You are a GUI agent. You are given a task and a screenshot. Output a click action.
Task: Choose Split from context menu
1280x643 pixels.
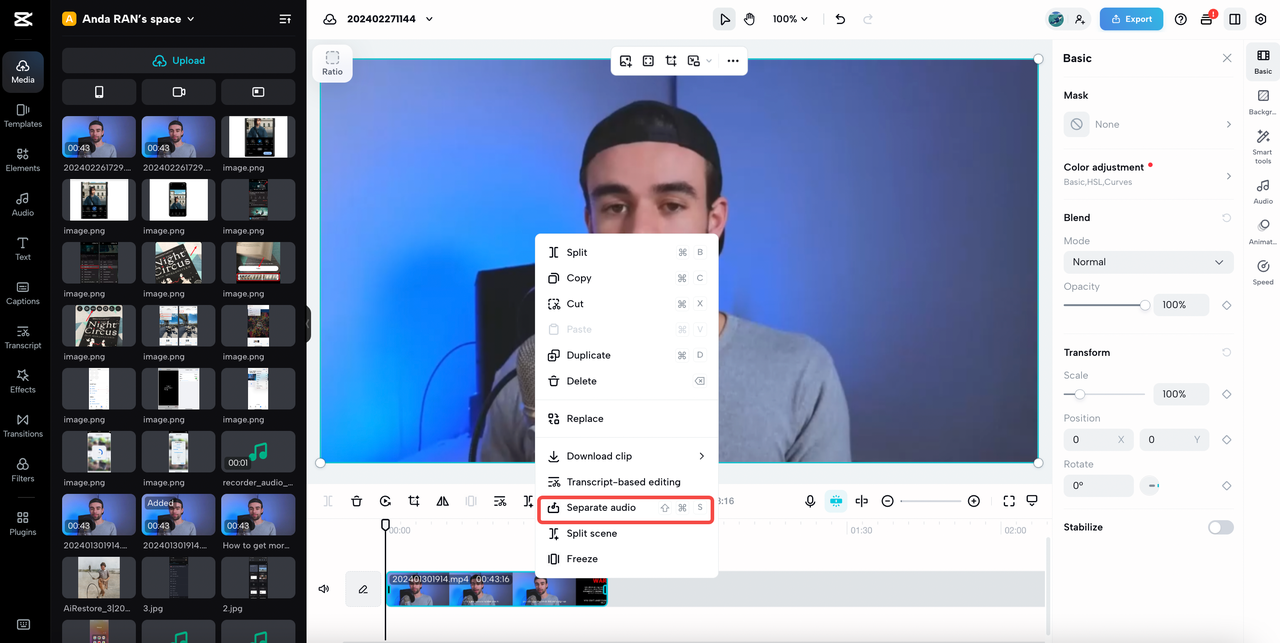(627, 253)
